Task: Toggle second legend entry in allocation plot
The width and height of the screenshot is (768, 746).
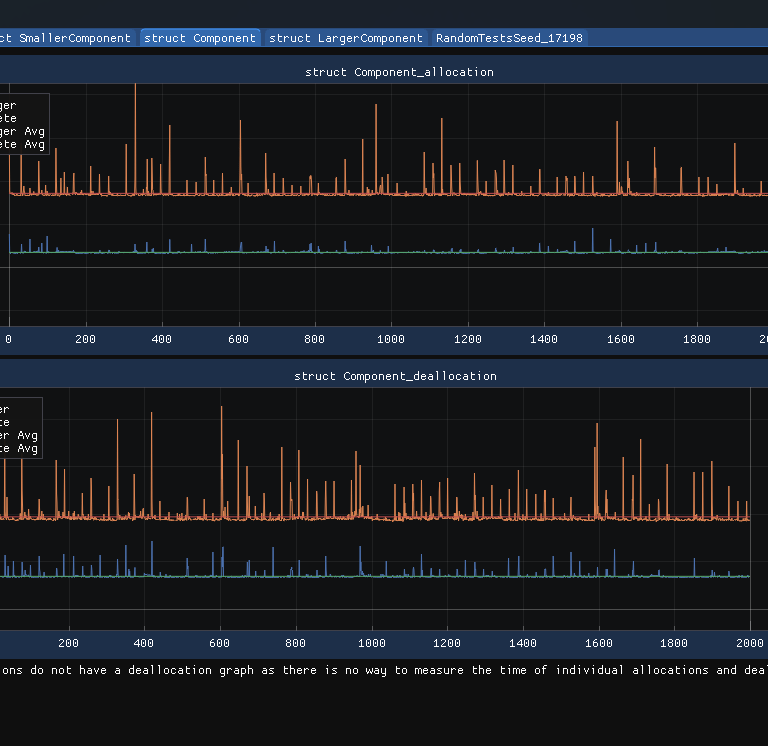Action: (8, 118)
